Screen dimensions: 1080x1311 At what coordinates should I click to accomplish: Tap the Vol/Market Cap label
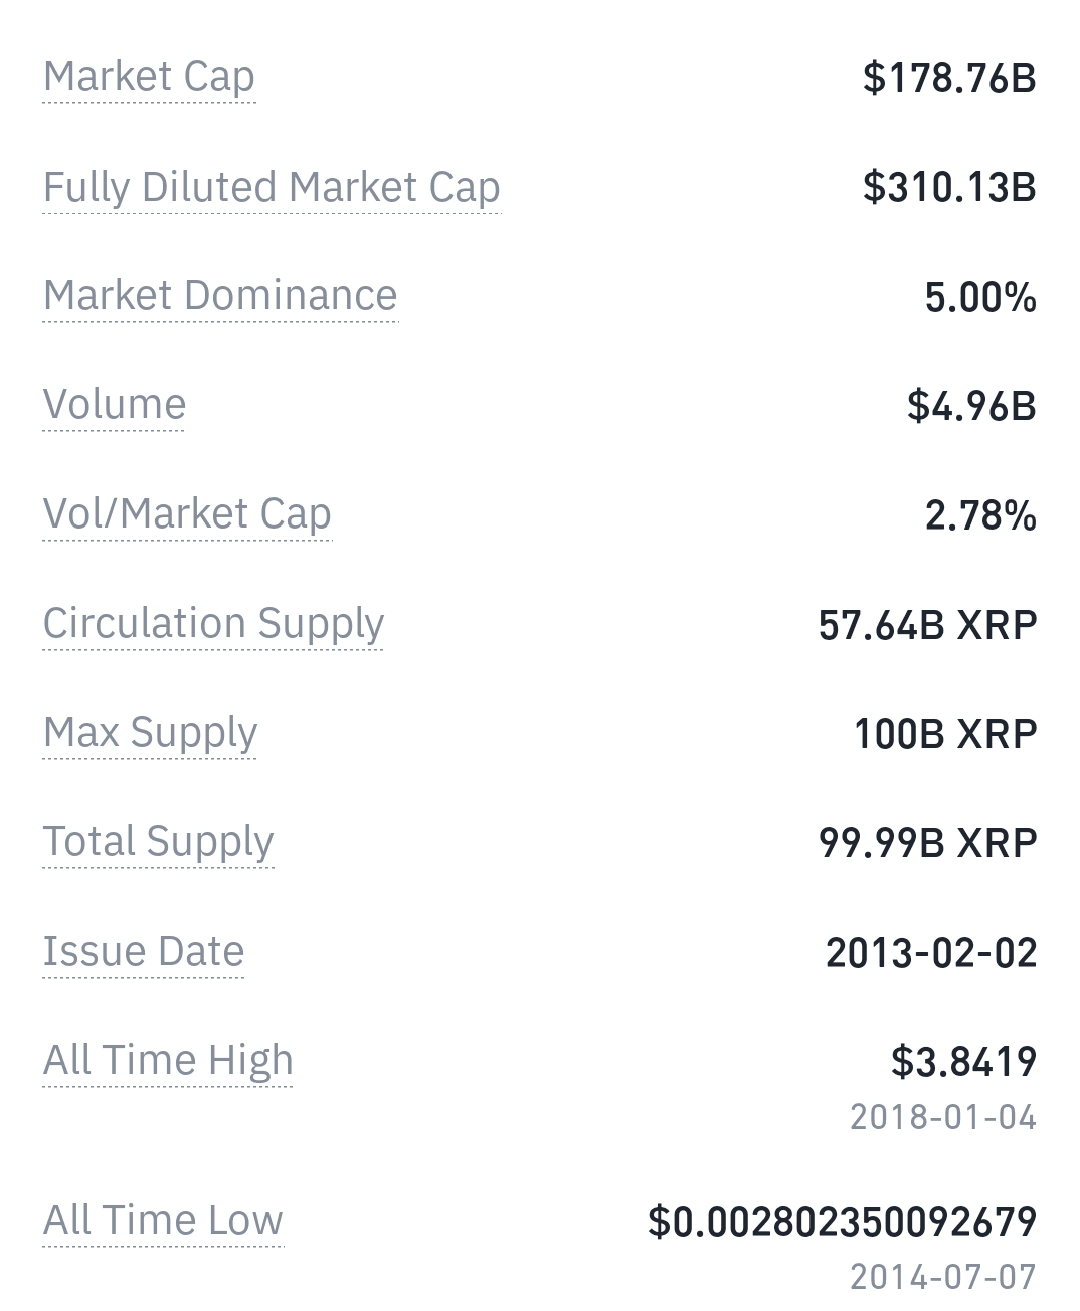pos(187,514)
